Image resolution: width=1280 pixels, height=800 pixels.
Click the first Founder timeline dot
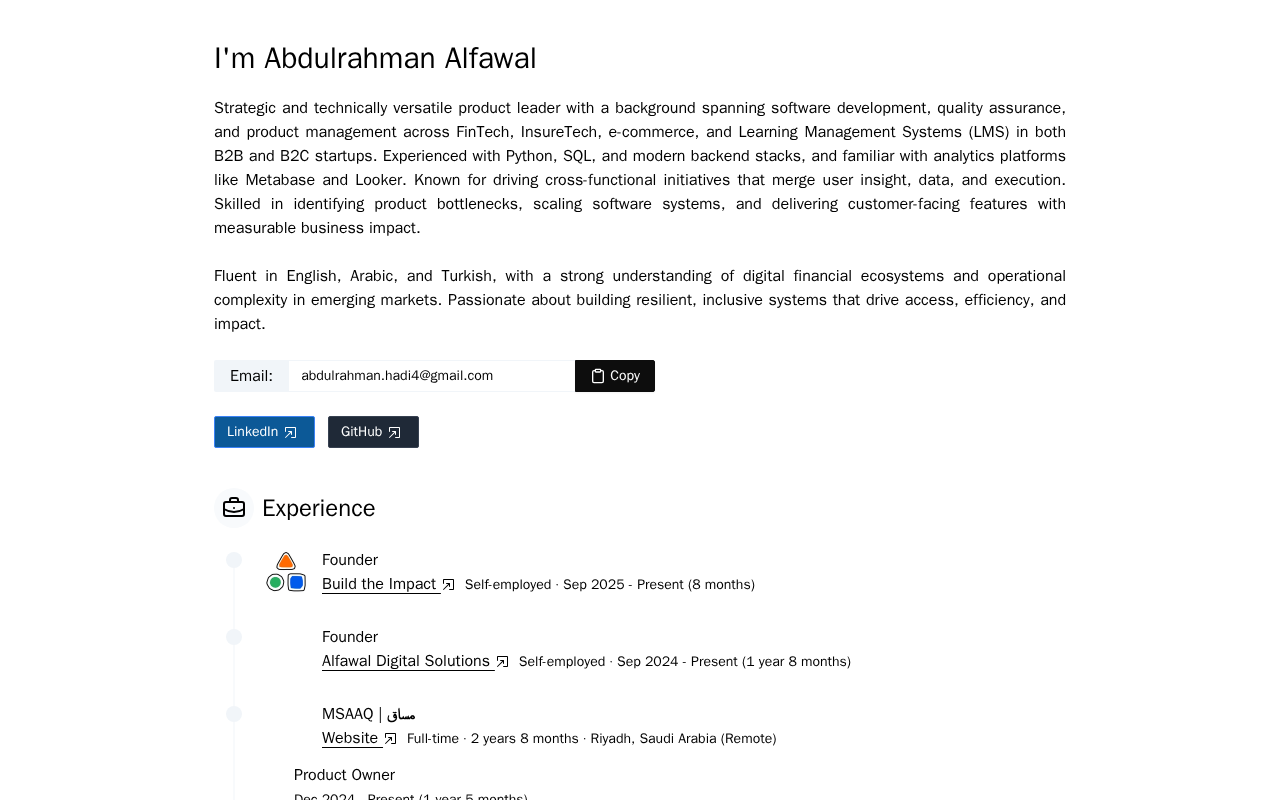(234, 560)
